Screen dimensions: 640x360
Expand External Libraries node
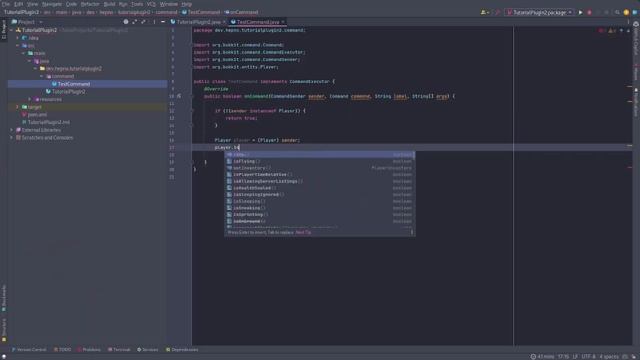click(11, 130)
